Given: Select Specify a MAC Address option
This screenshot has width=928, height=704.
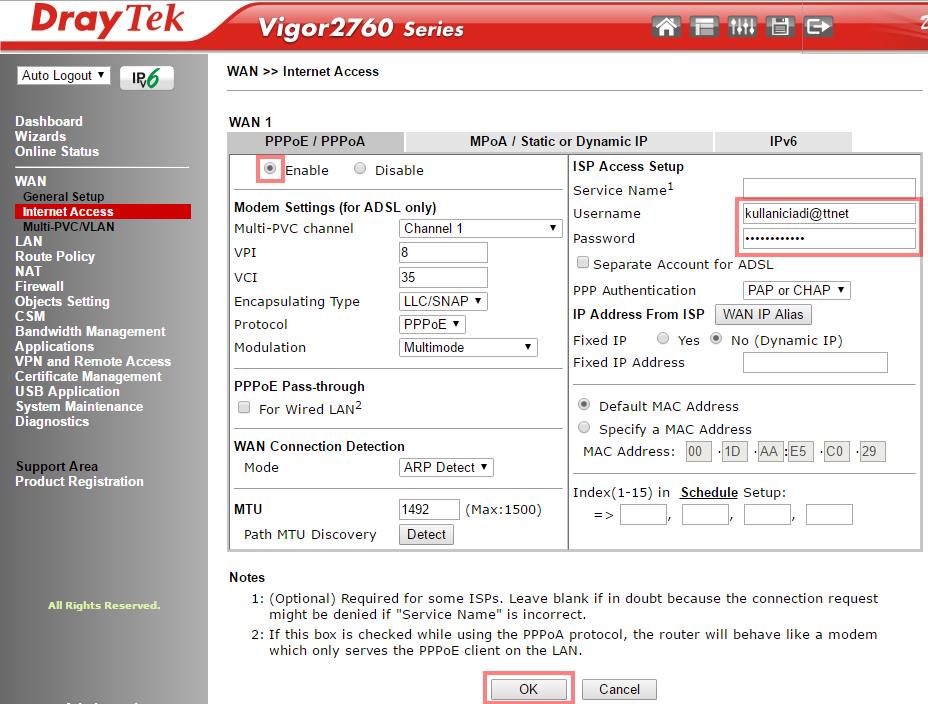Looking at the screenshot, I should (x=584, y=428).
